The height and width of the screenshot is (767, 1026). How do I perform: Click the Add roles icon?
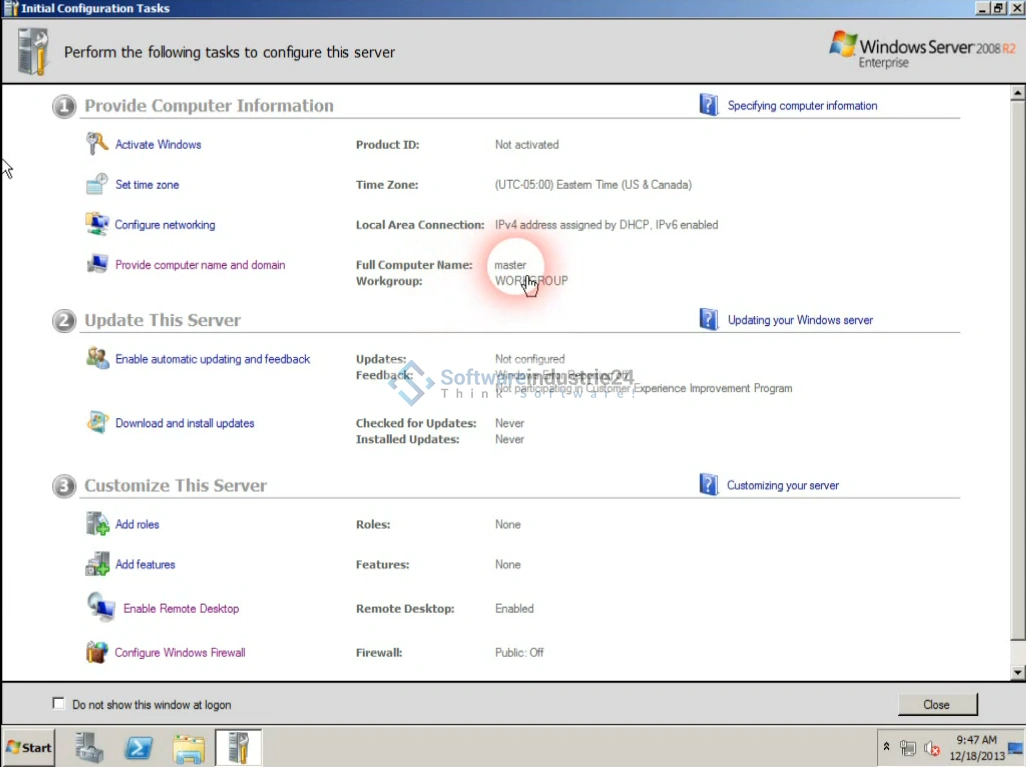click(96, 524)
